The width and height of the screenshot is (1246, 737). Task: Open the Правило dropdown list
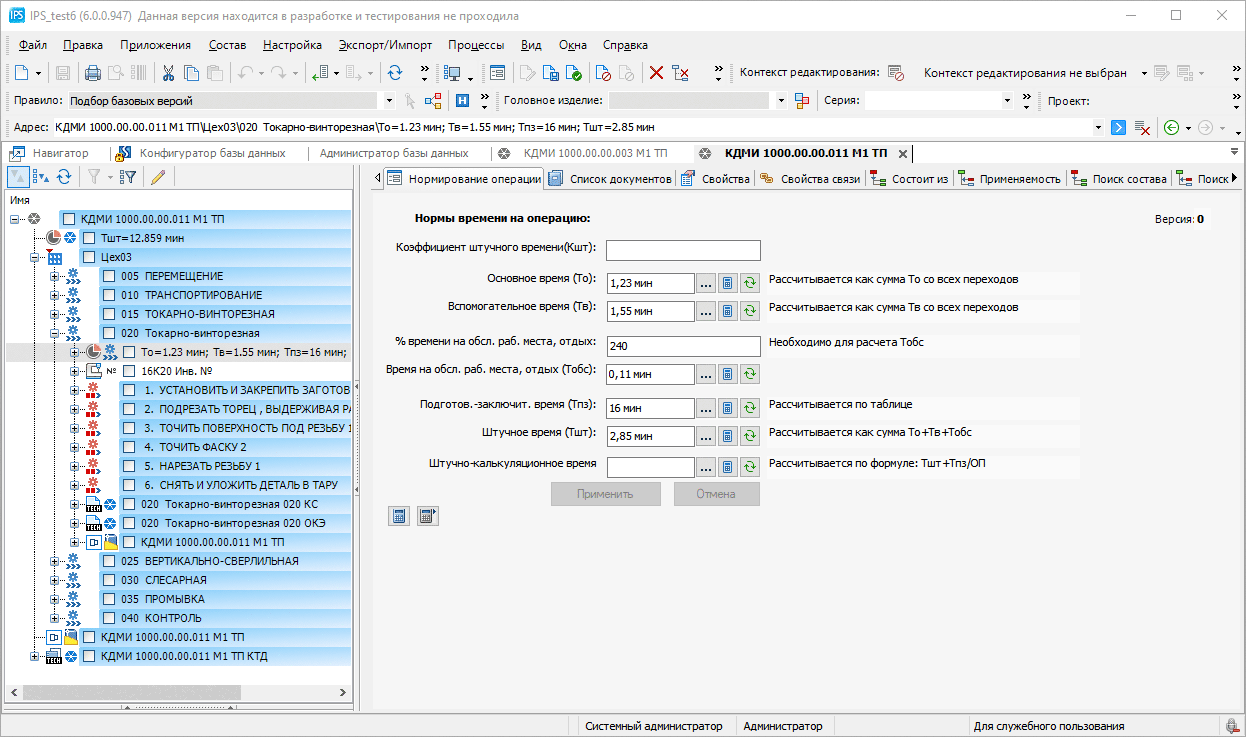[389, 101]
